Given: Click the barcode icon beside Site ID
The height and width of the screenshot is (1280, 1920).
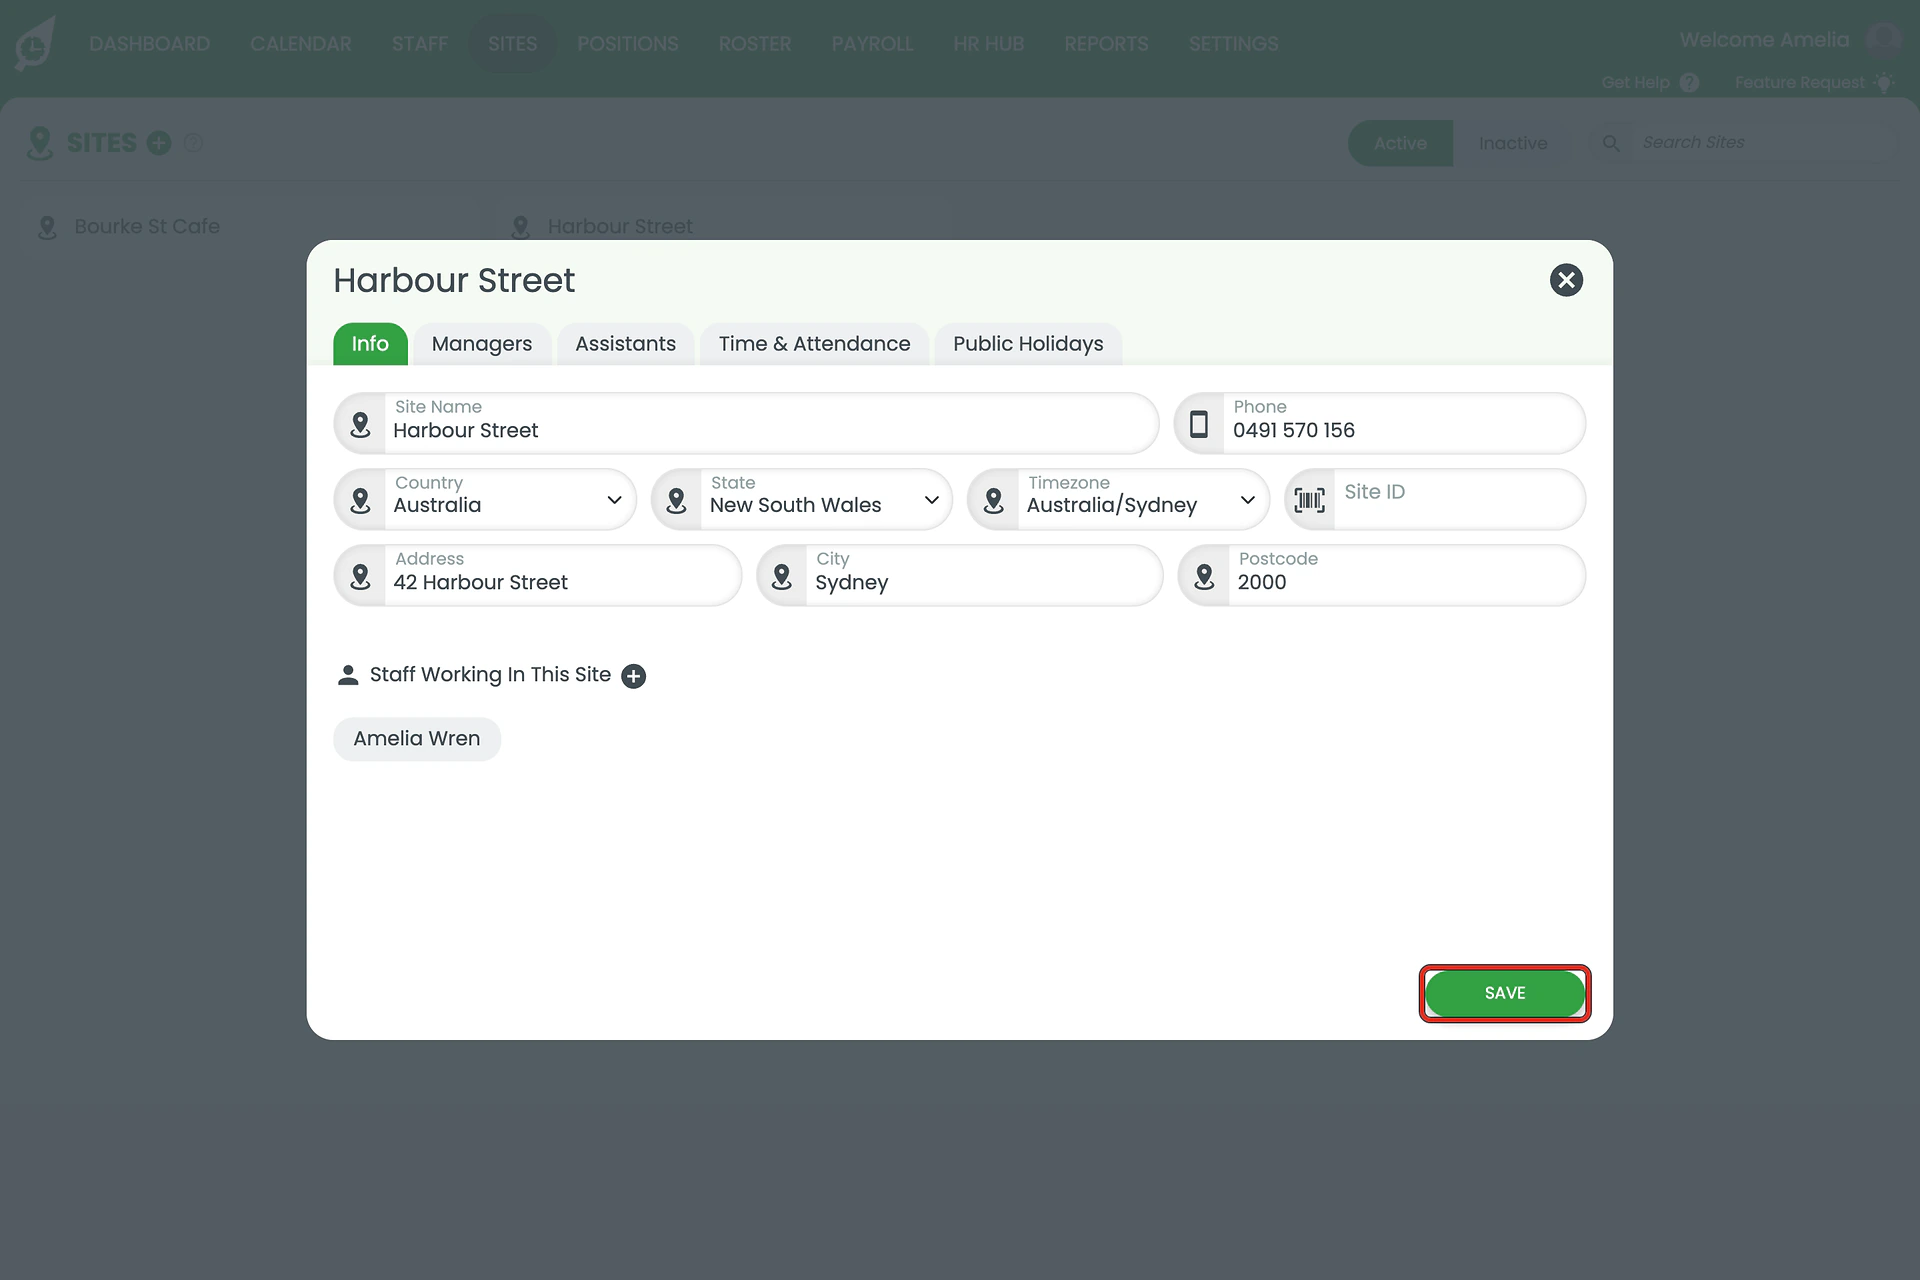Looking at the screenshot, I should [x=1309, y=499].
